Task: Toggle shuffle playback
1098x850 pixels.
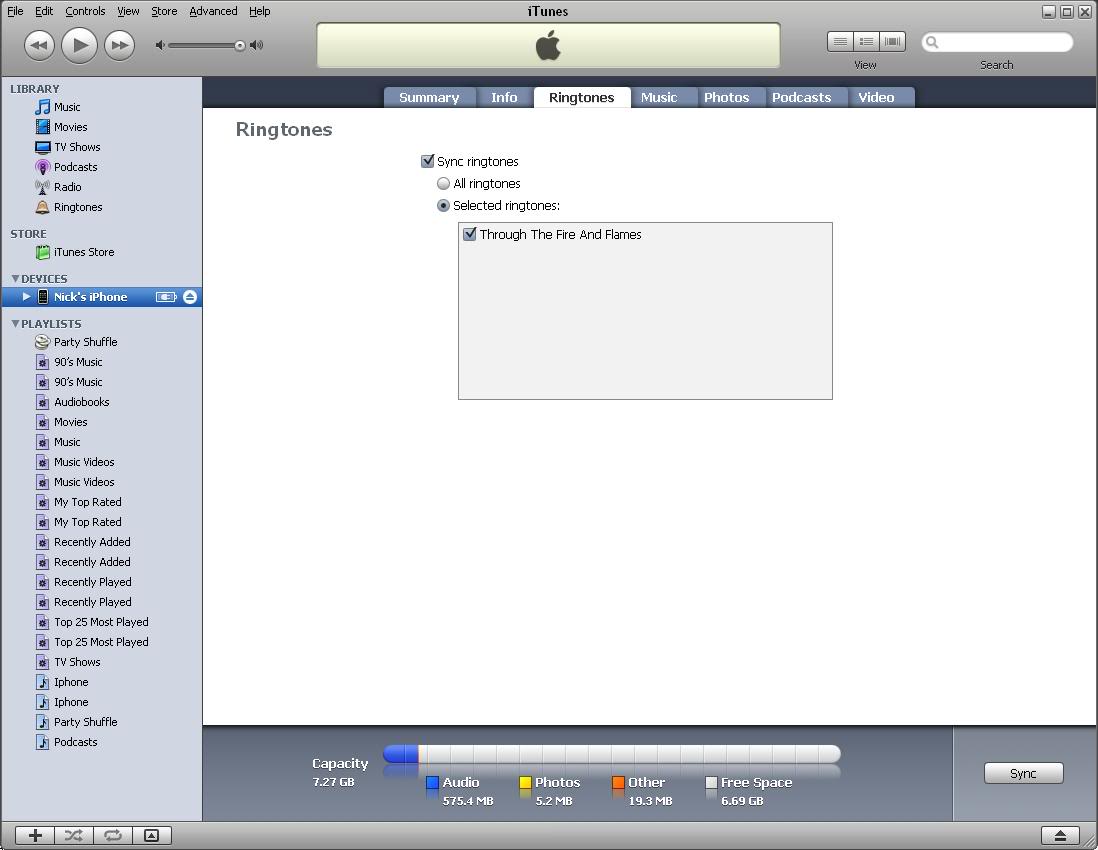Action: [x=74, y=835]
